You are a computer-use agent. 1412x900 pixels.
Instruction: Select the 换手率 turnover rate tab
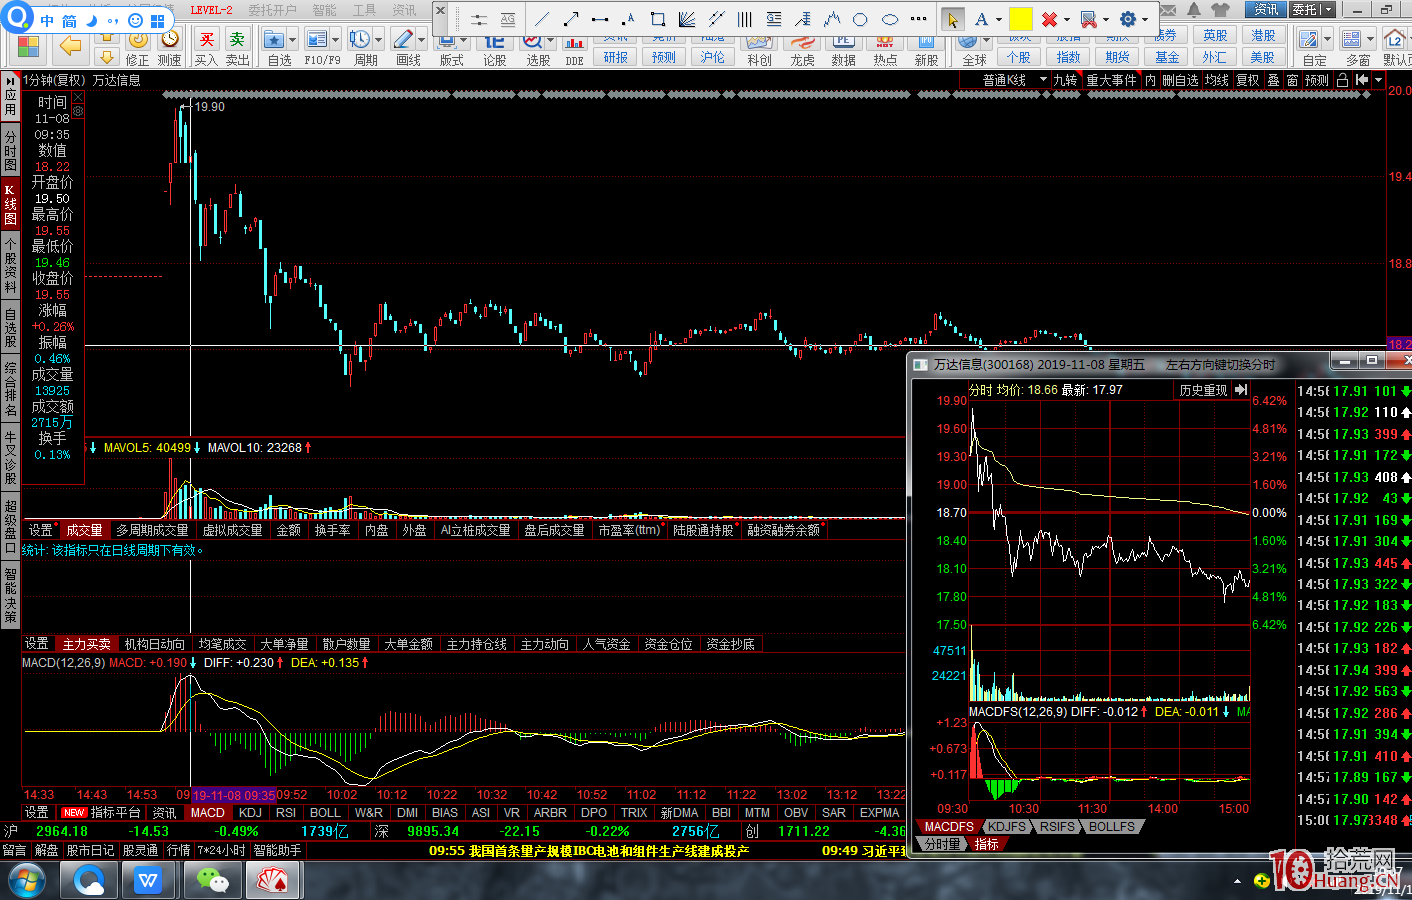[332, 530]
